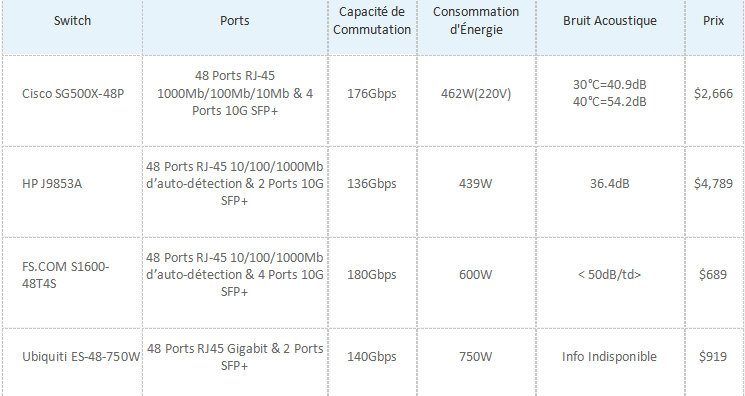
Task: Select the 176Gbps capacity value
Action: pos(372,94)
